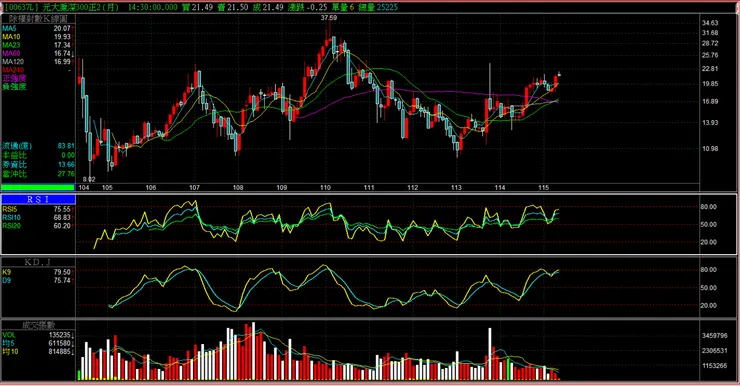Click the 流通(億) 83.81 row
The image size is (740, 386).
pyautogui.click(x=38, y=146)
